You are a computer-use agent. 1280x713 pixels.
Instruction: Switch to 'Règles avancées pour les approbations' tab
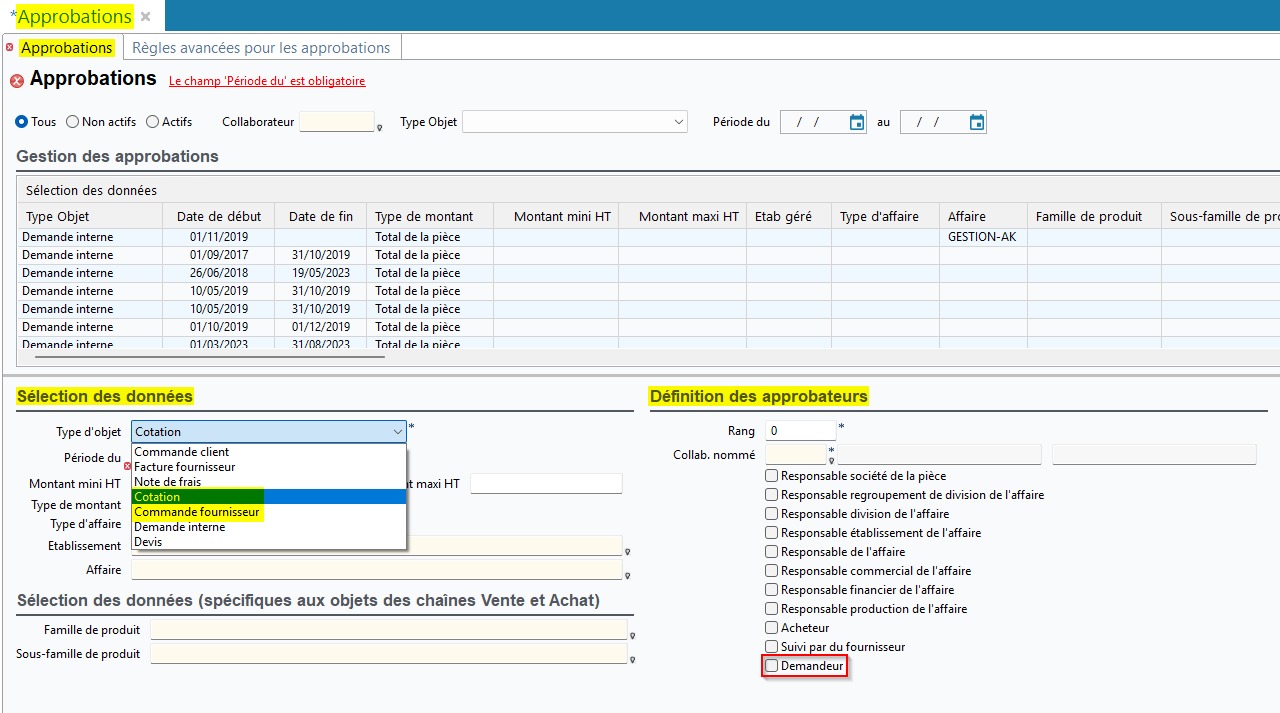pyautogui.click(x=261, y=48)
